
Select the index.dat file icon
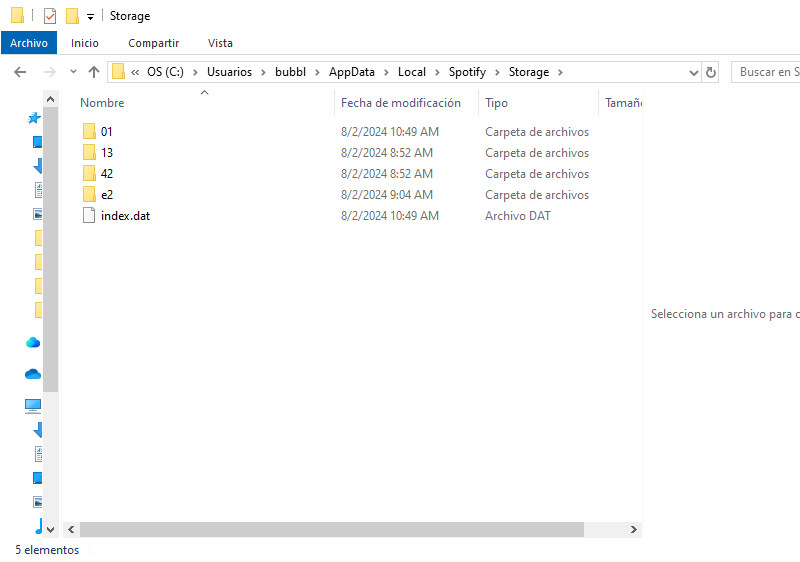tap(89, 216)
